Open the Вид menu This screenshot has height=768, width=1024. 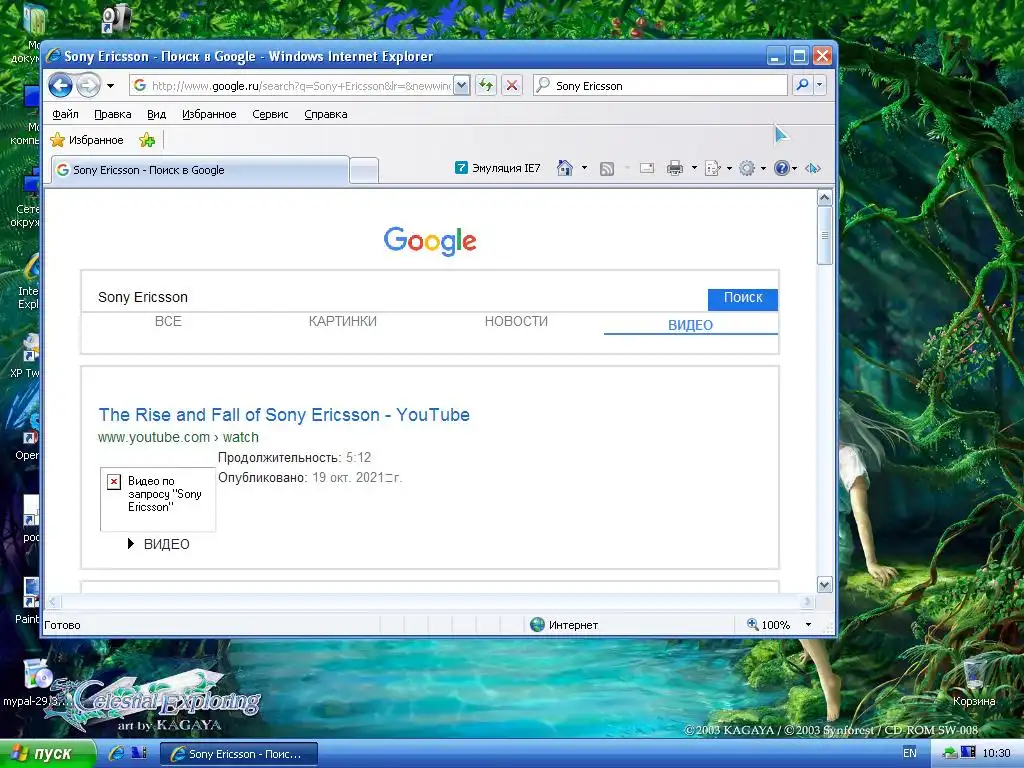[156, 114]
